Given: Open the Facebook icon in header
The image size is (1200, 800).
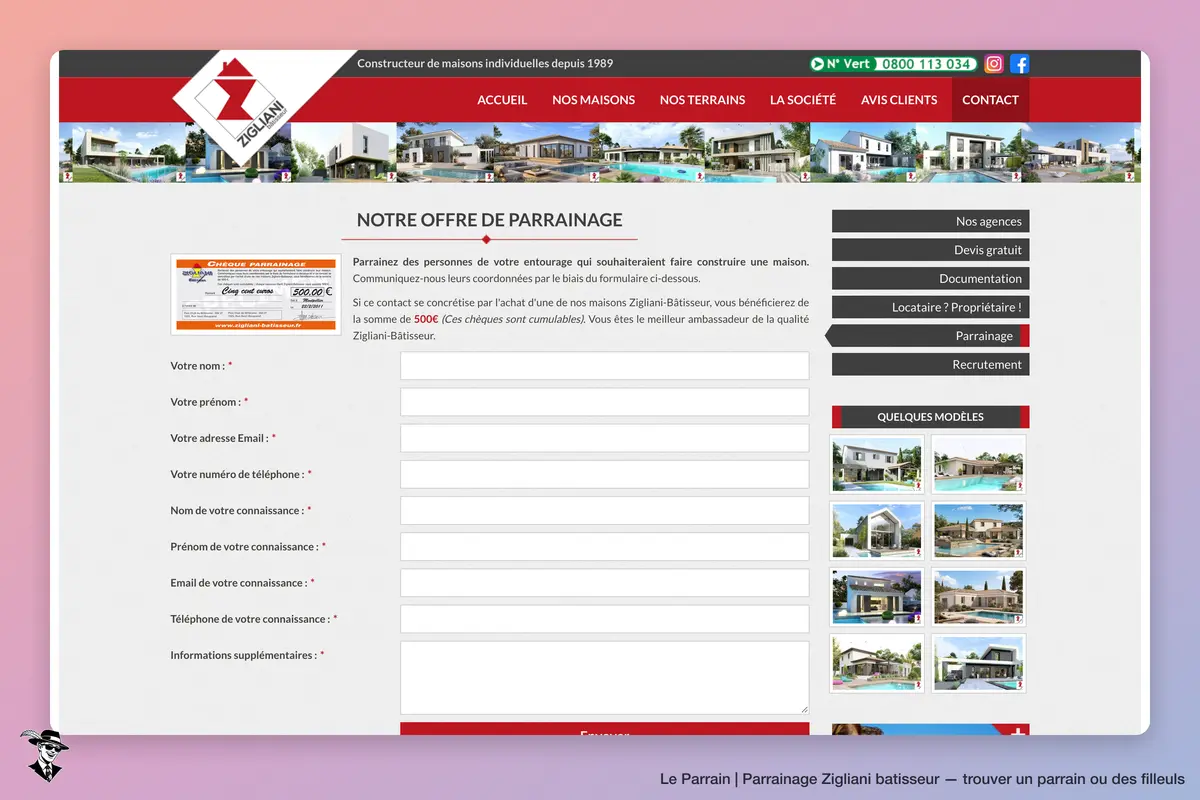Looking at the screenshot, I should tap(1020, 64).
